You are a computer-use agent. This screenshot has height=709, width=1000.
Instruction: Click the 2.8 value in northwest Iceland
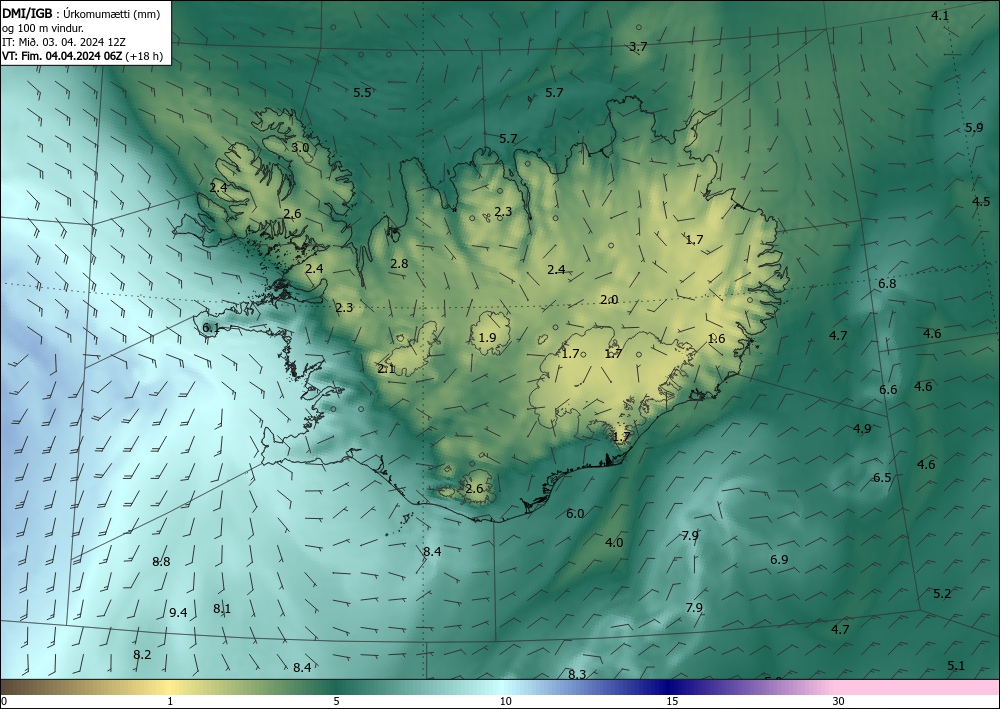tap(399, 263)
